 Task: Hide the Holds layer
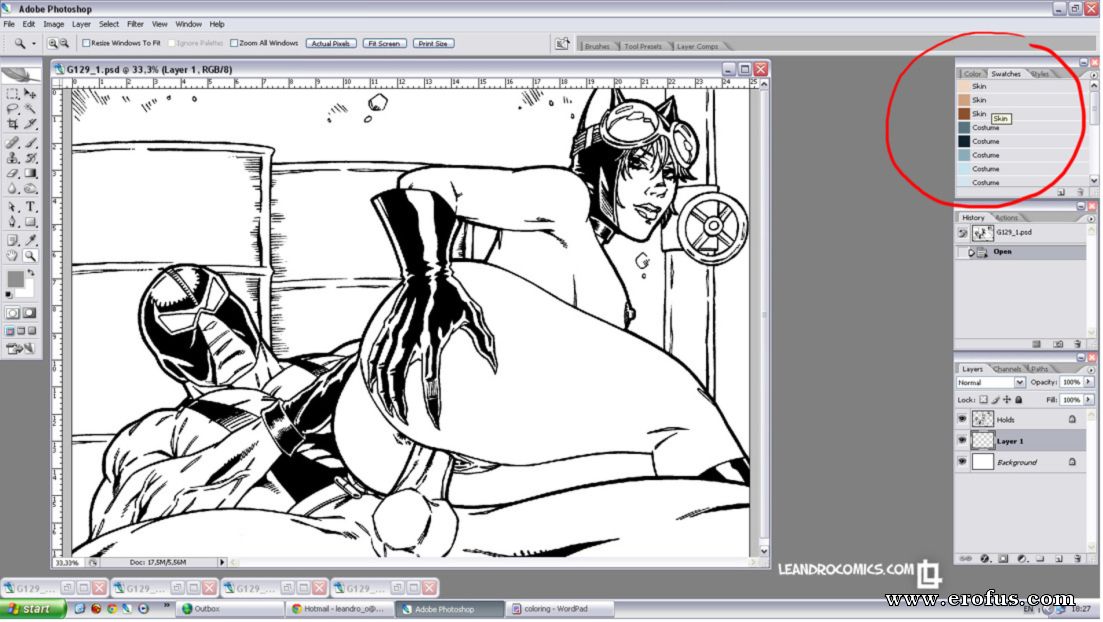click(962, 419)
